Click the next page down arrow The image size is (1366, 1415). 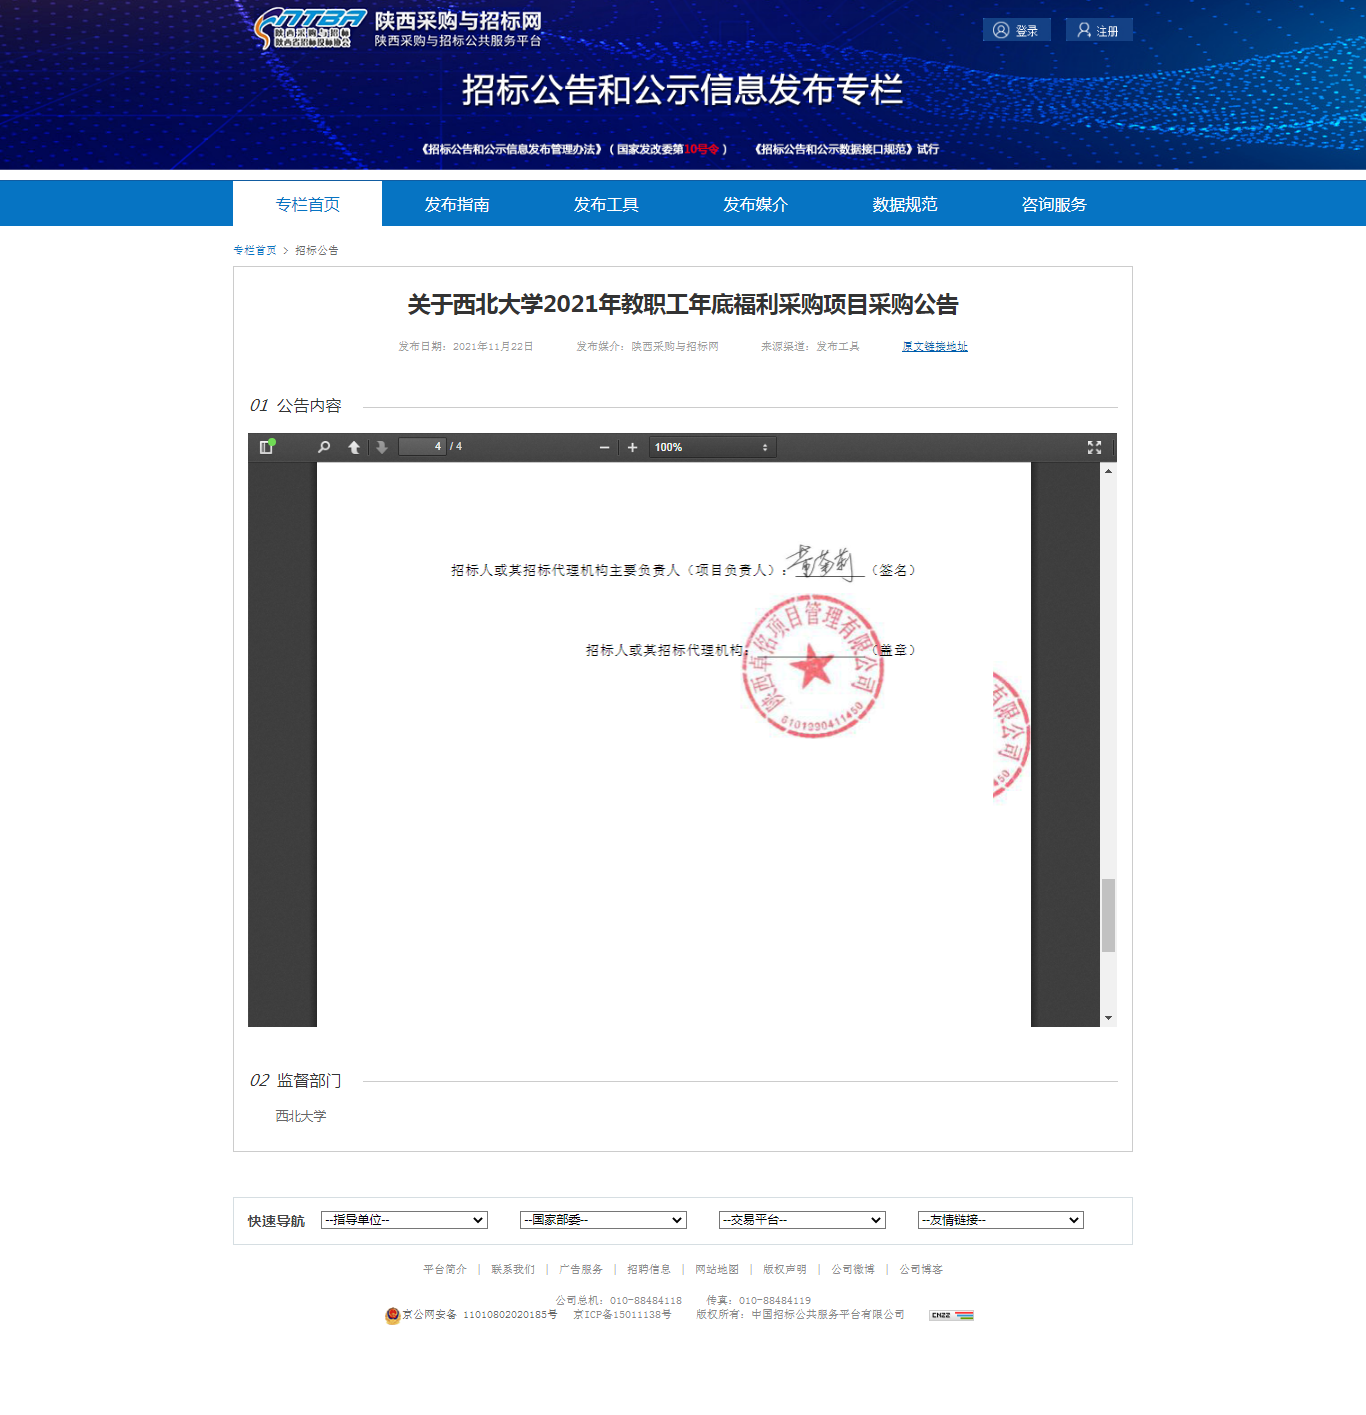[x=382, y=447]
